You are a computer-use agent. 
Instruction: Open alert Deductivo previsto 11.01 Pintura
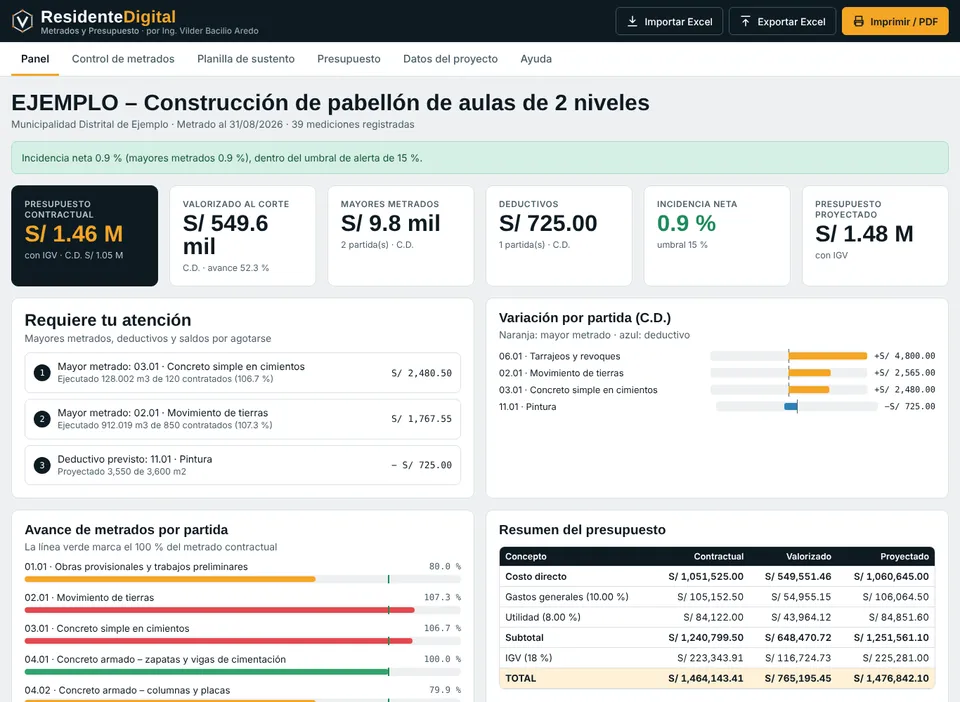[x=242, y=465]
